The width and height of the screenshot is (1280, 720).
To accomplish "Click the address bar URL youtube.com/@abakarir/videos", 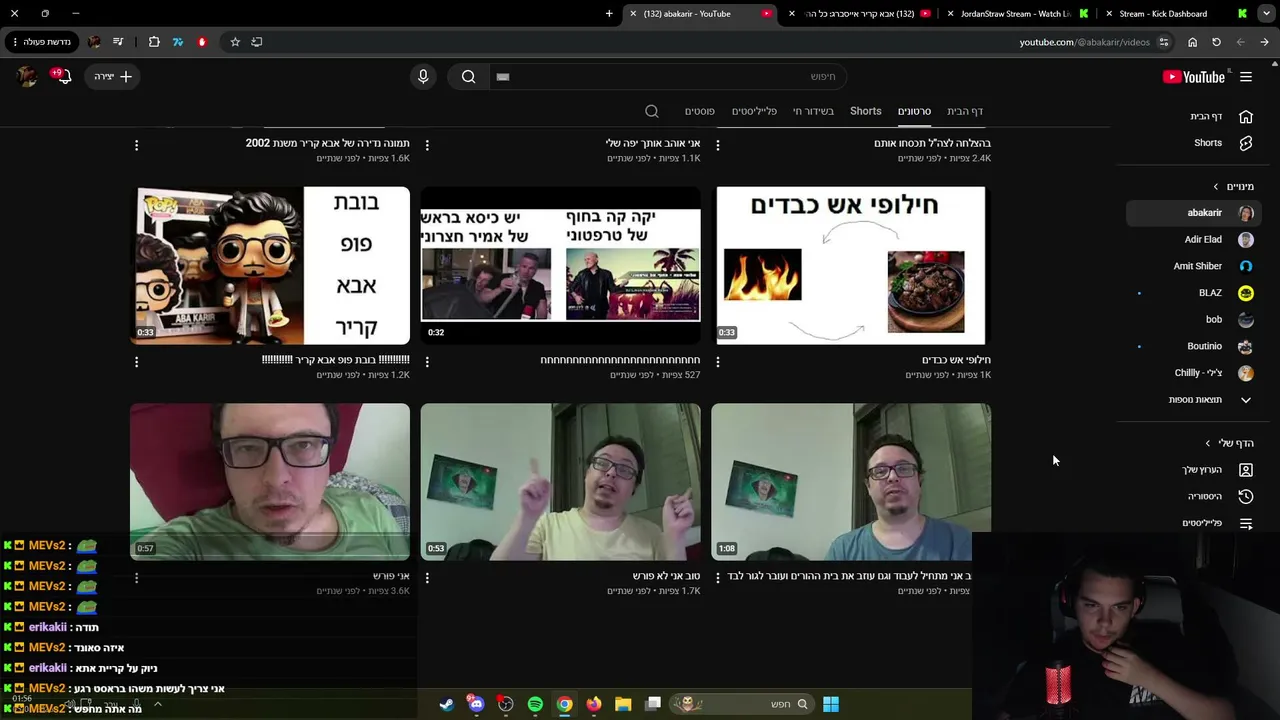I will coord(1085,42).
